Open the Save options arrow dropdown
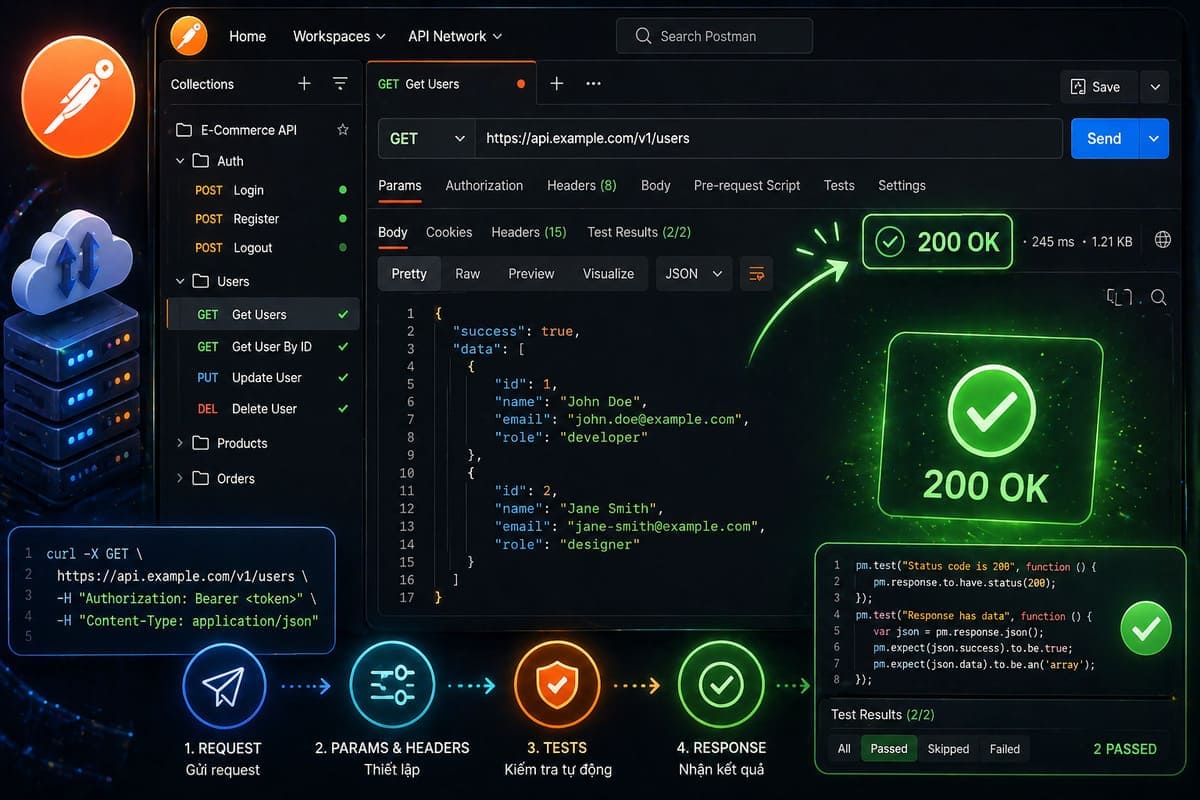This screenshot has height=800, width=1200. 1155,87
